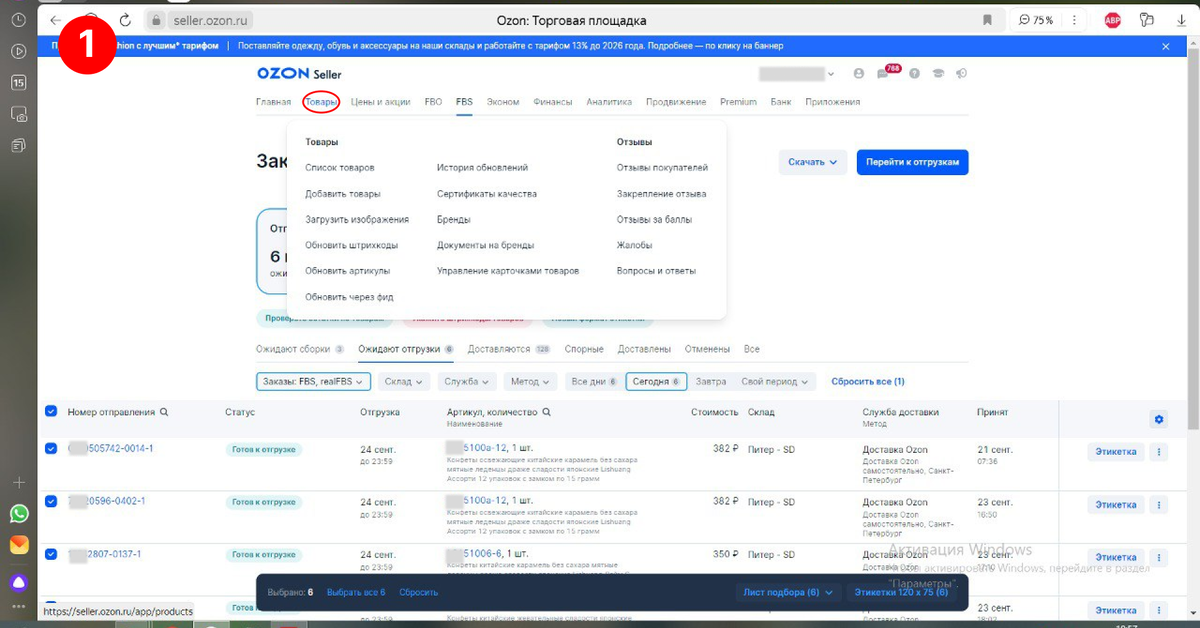Open the ABP adblock extension
The height and width of the screenshot is (628, 1200).
pyautogui.click(x=1113, y=20)
